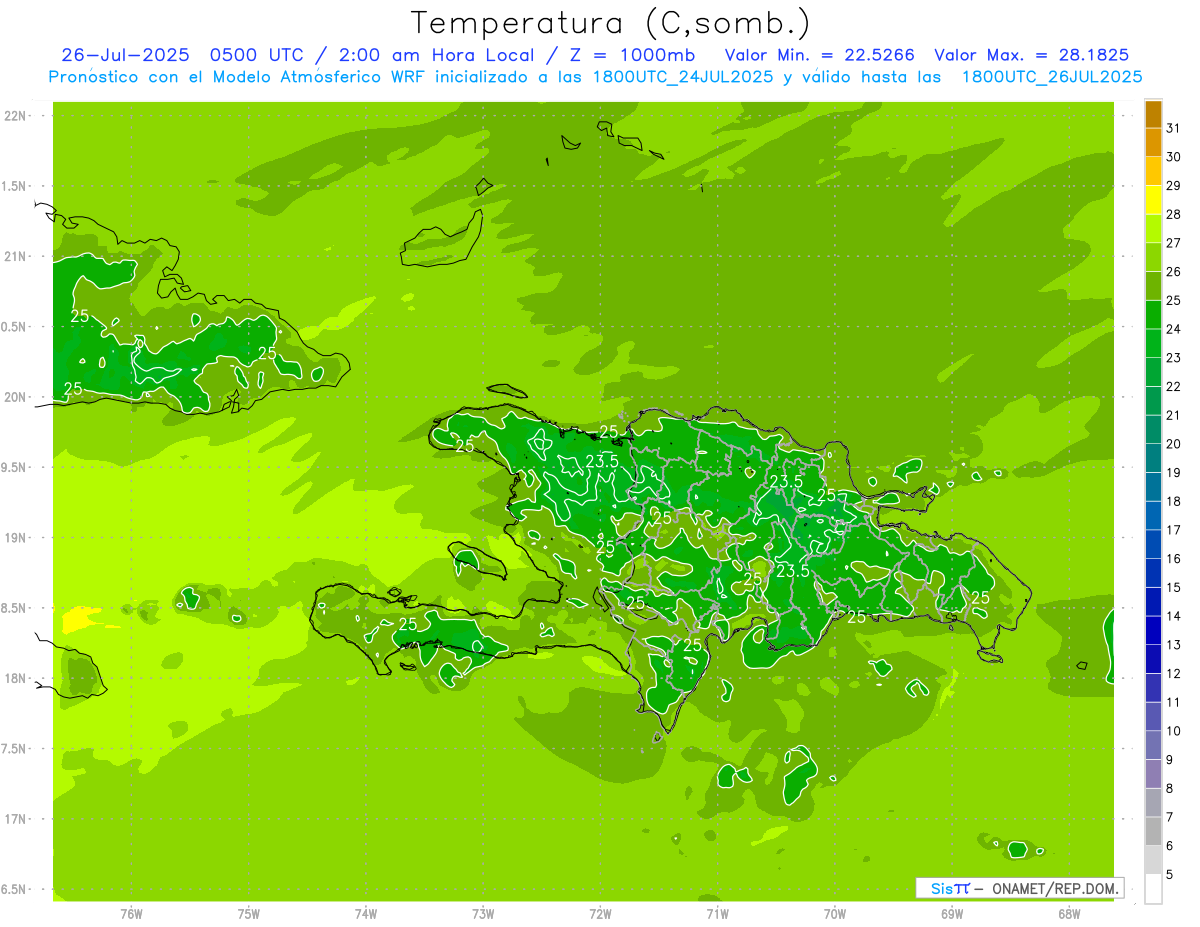The width and height of the screenshot is (1200, 927).
Task: Click the "17N" latitude axis label
Action: [16, 819]
